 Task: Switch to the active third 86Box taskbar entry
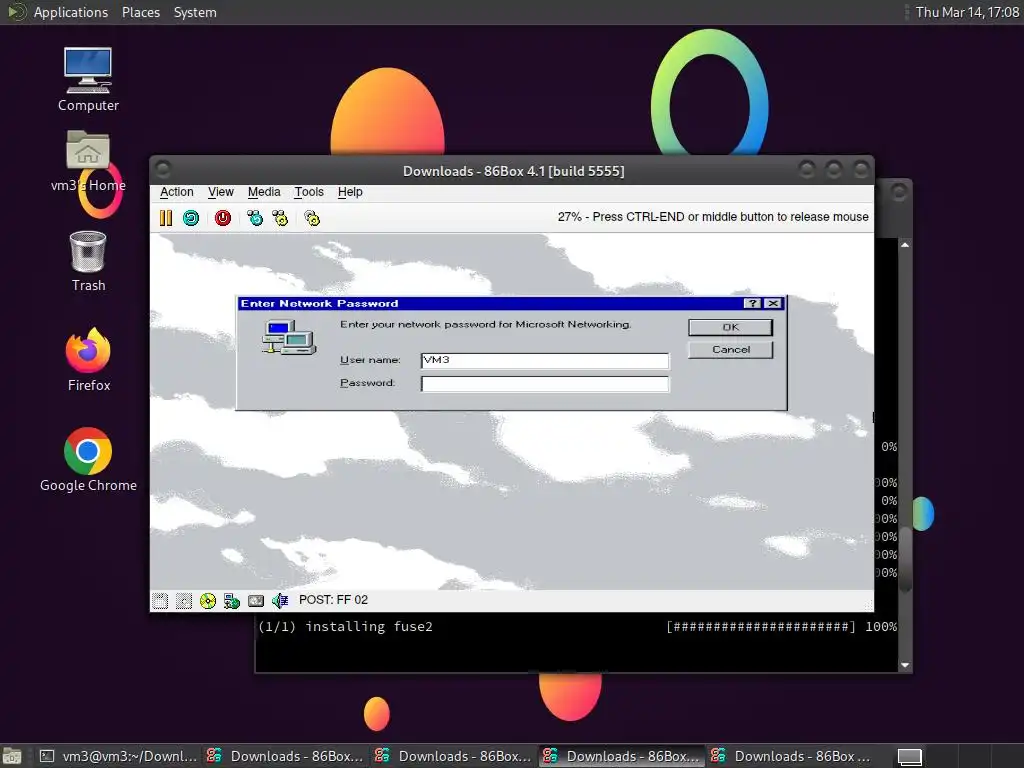point(622,756)
